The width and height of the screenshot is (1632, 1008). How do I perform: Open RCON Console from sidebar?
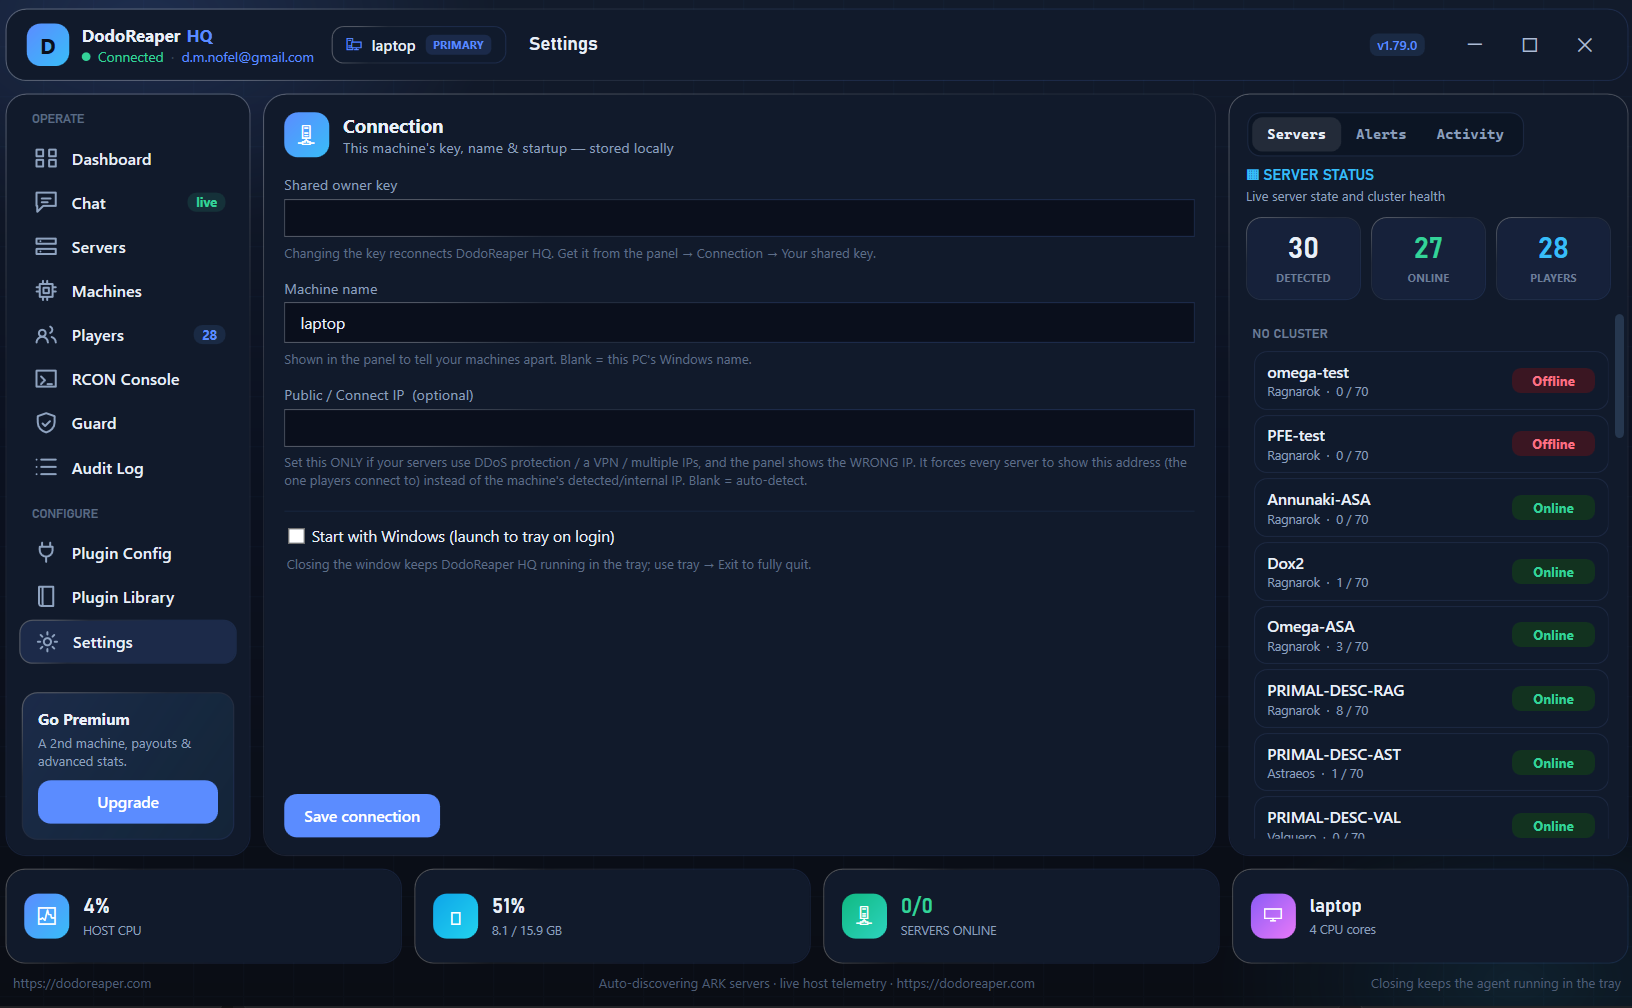click(x=128, y=379)
